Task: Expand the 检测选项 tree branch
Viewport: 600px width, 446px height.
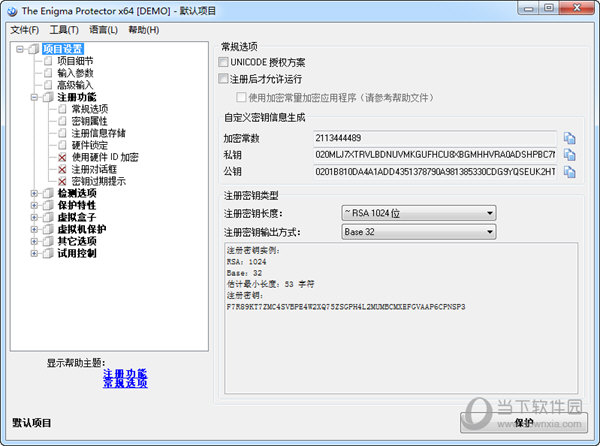Action: tap(34, 193)
